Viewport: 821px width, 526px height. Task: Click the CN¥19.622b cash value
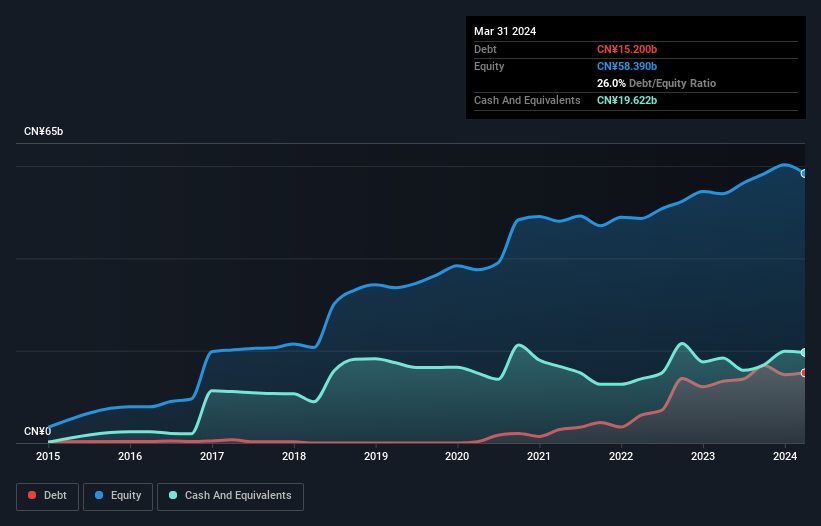627,100
